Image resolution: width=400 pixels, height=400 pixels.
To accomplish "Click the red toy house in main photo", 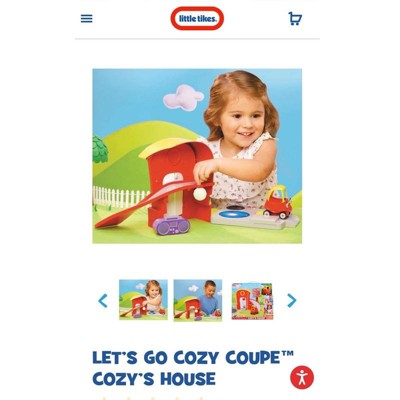I will click(177, 180).
